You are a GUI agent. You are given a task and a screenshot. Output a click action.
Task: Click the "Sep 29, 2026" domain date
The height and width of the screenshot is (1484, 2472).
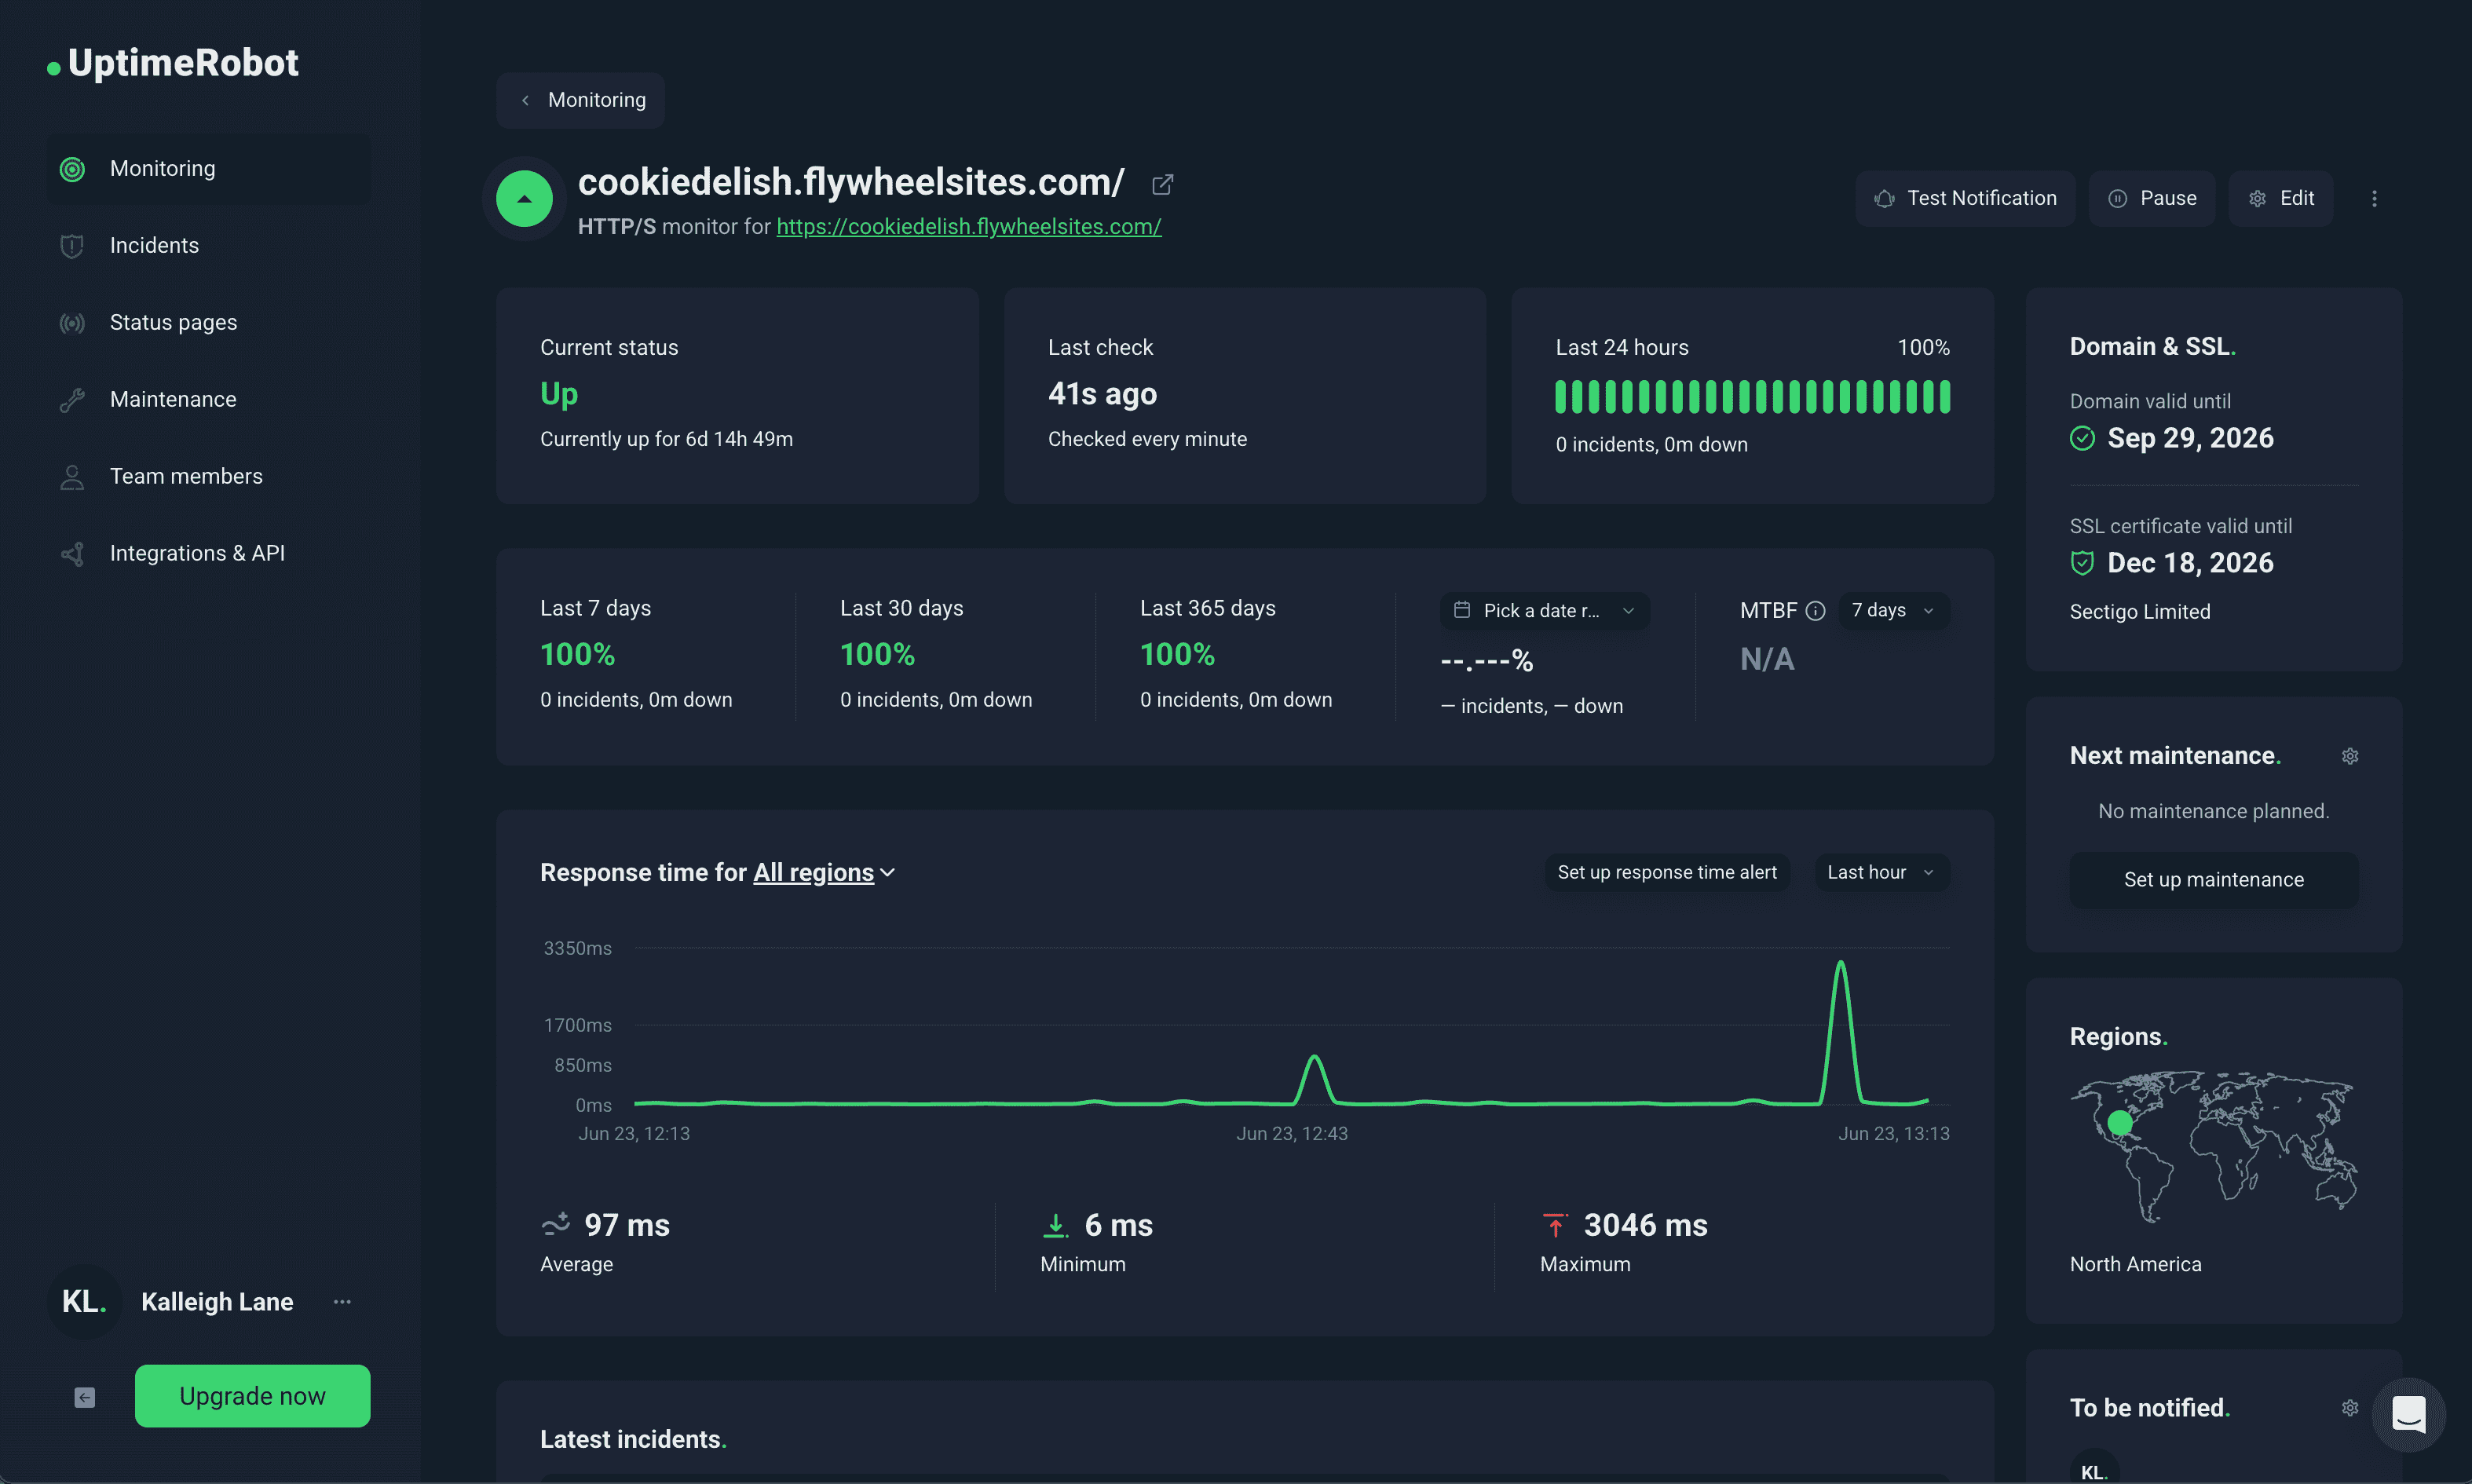pyautogui.click(x=2190, y=438)
